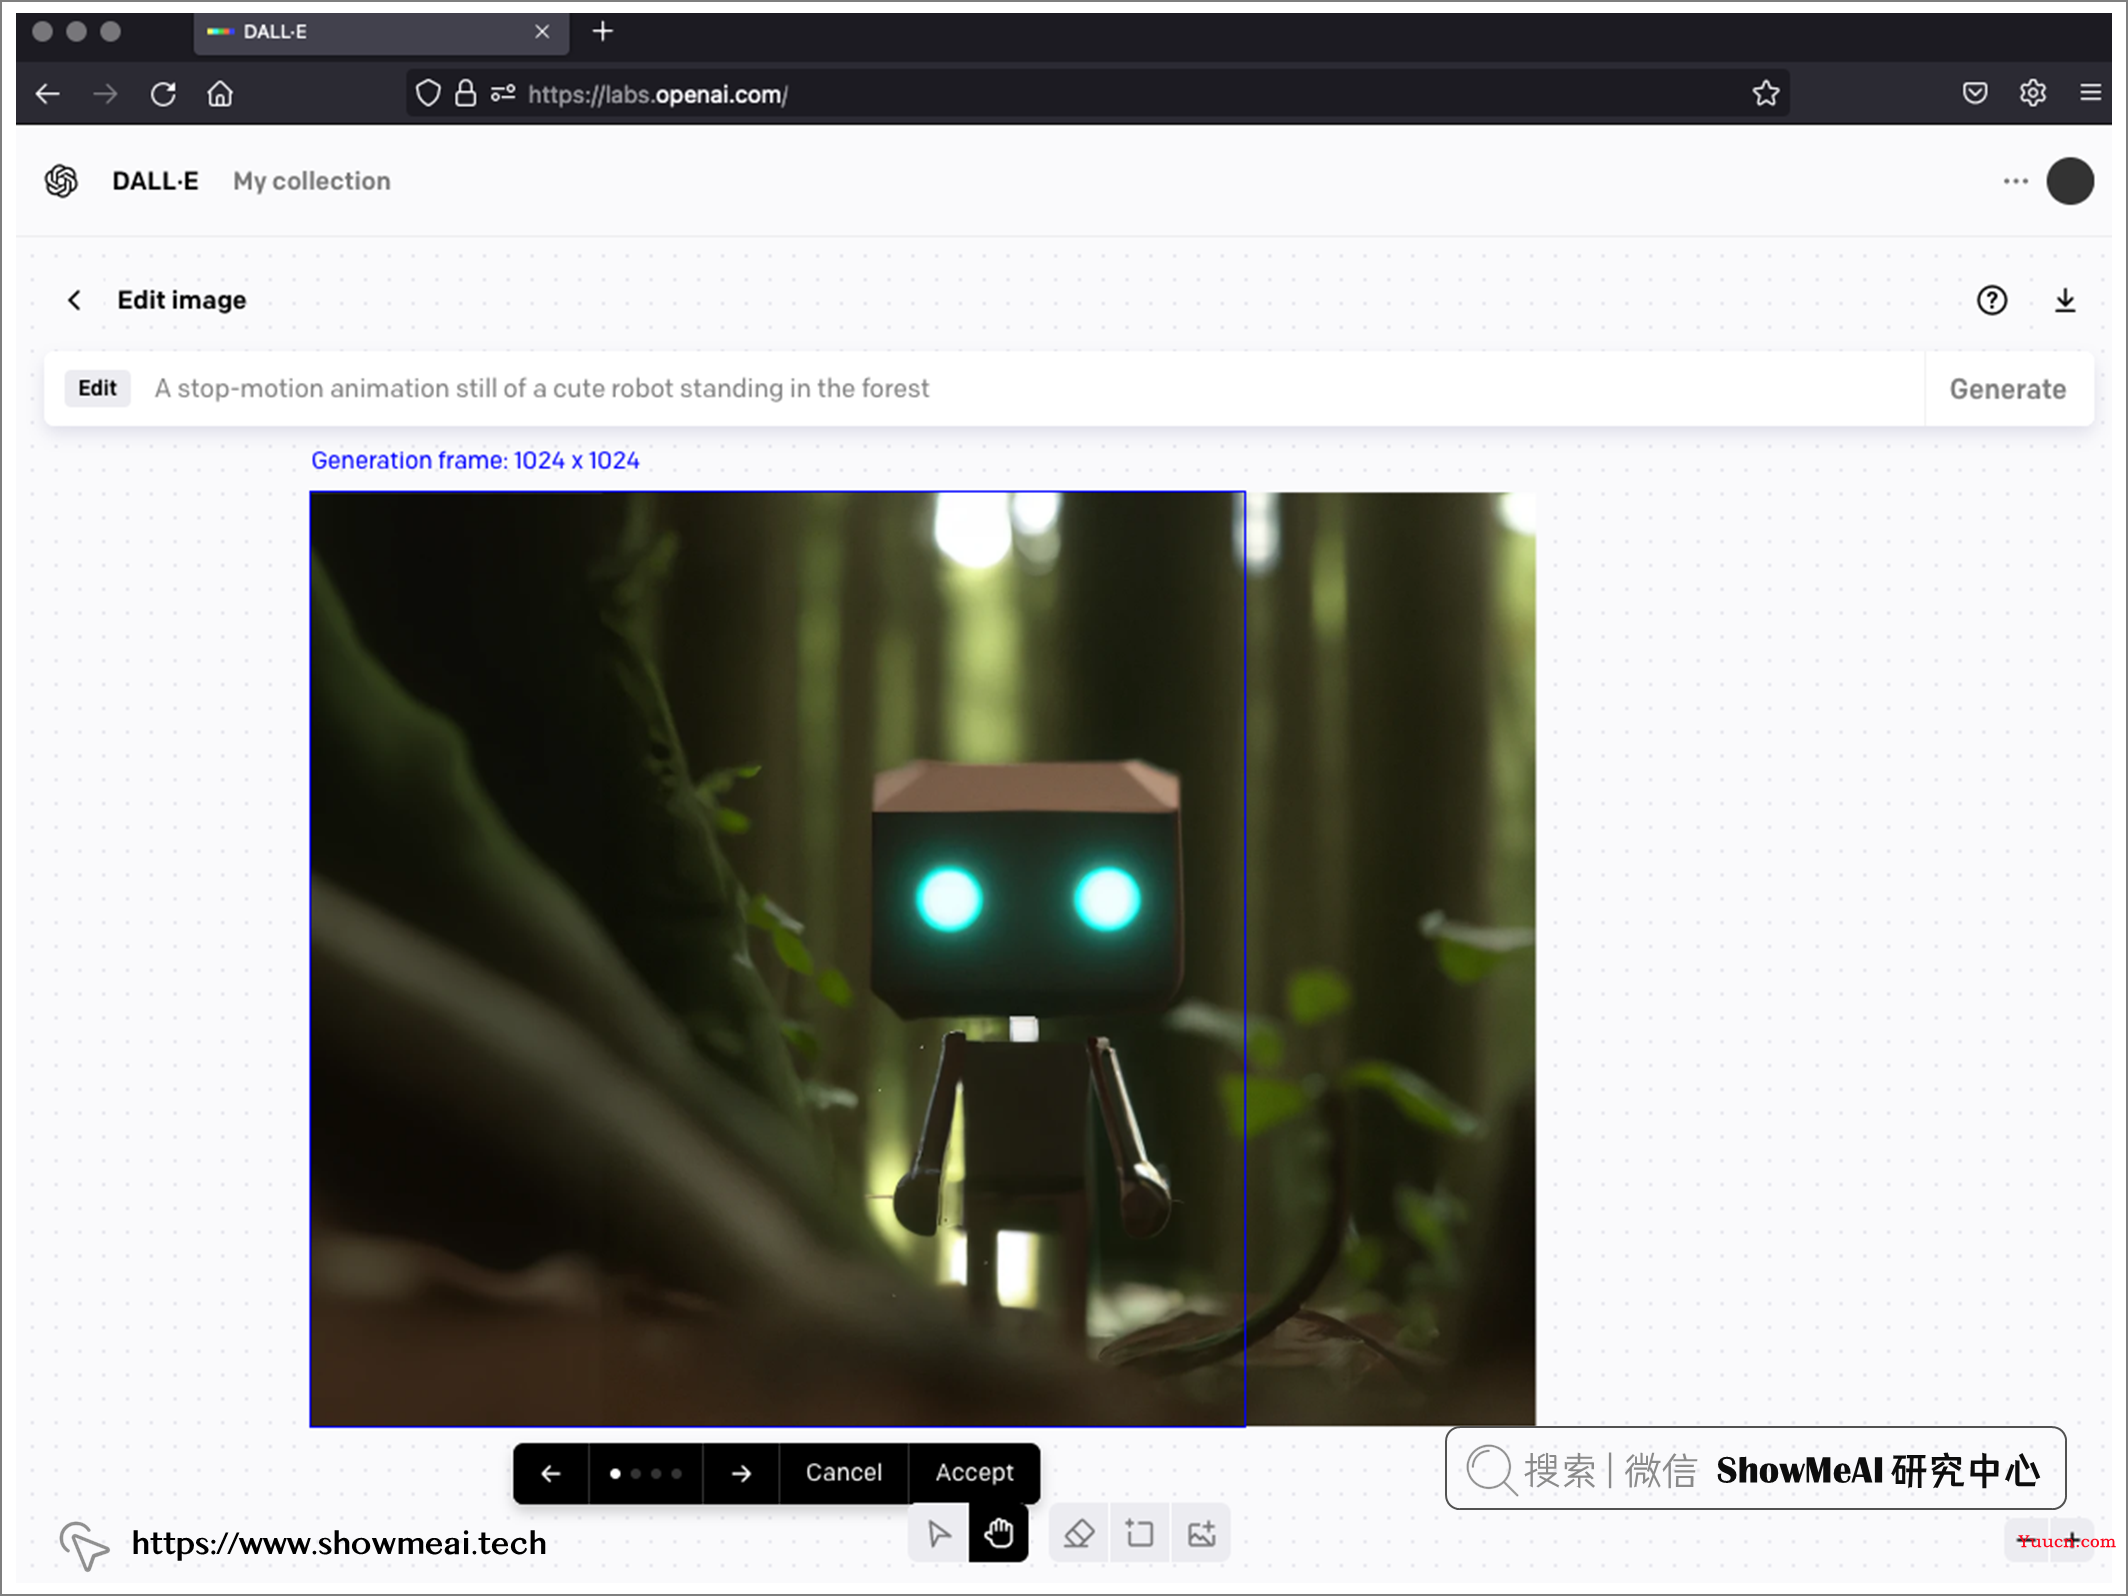
Task: Go back from Edit image
Action: [x=75, y=300]
